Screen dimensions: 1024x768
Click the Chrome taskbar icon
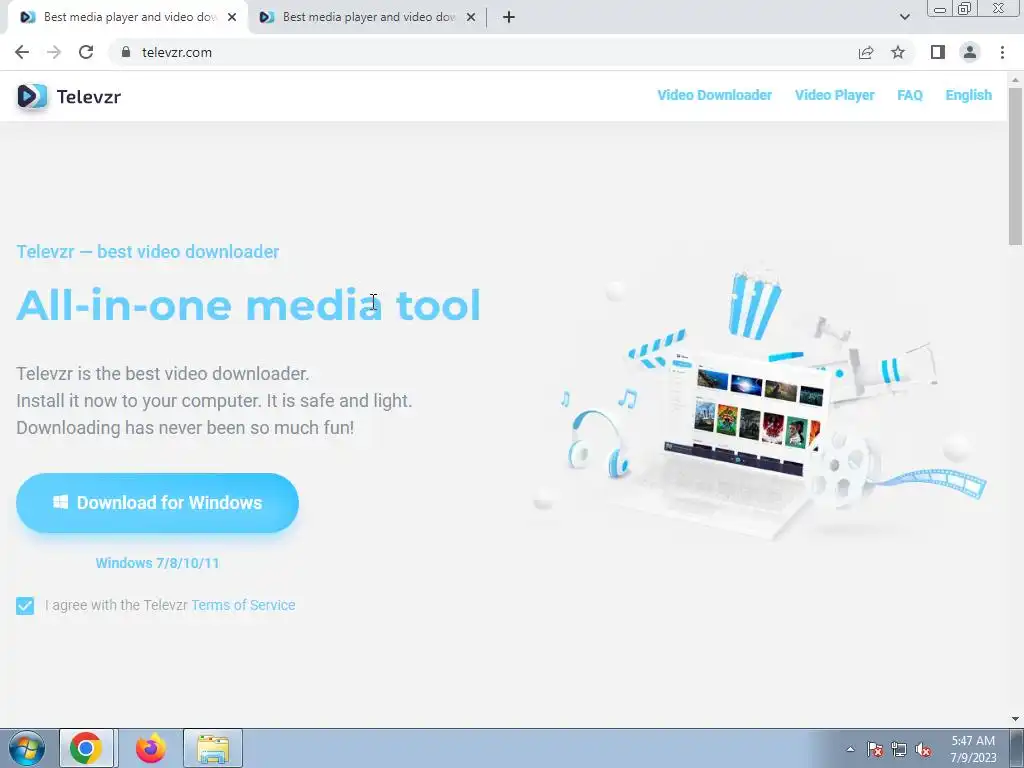click(86, 748)
